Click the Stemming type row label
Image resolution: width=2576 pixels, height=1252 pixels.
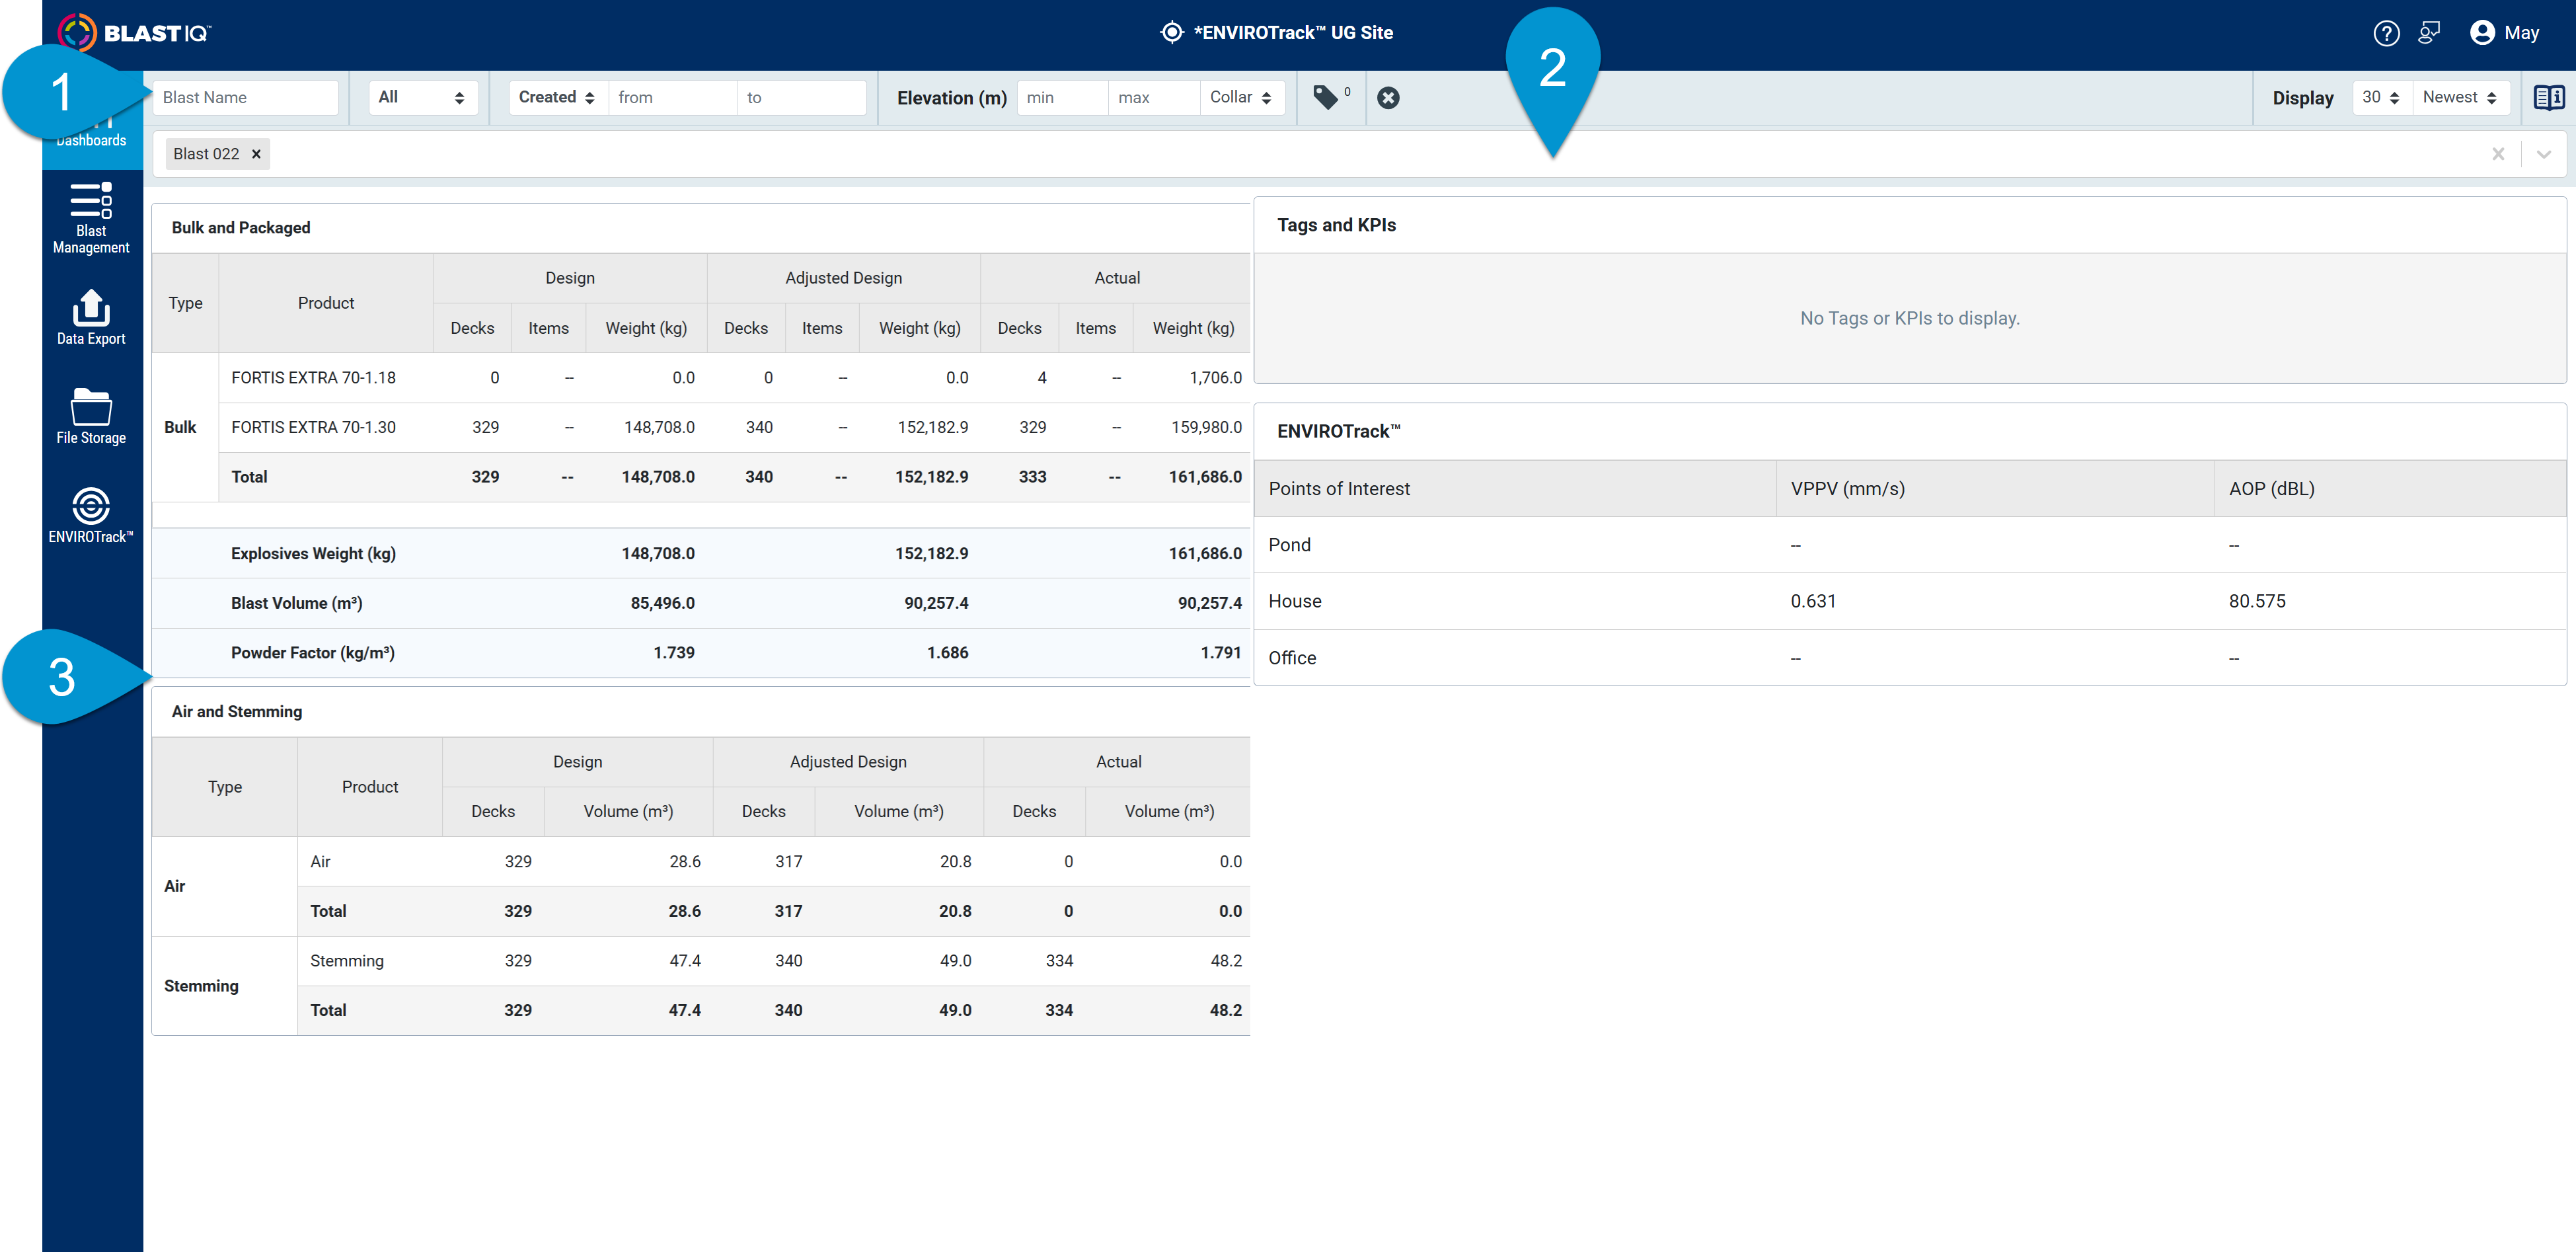[x=201, y=986]
